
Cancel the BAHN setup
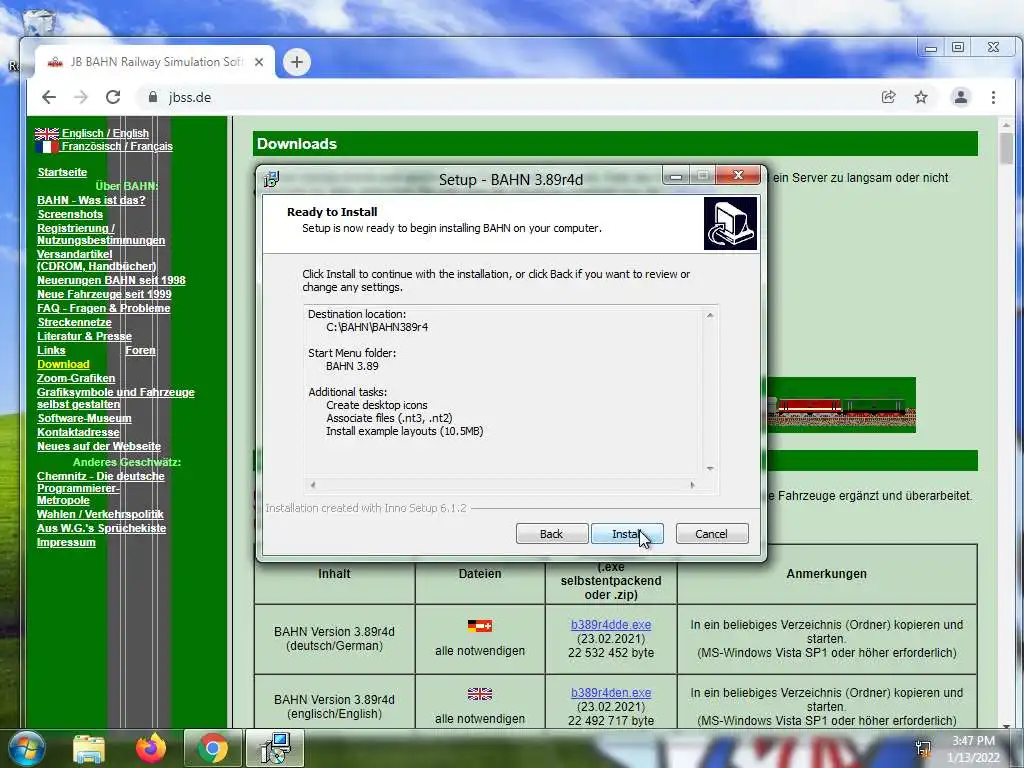tap(711, 534)
